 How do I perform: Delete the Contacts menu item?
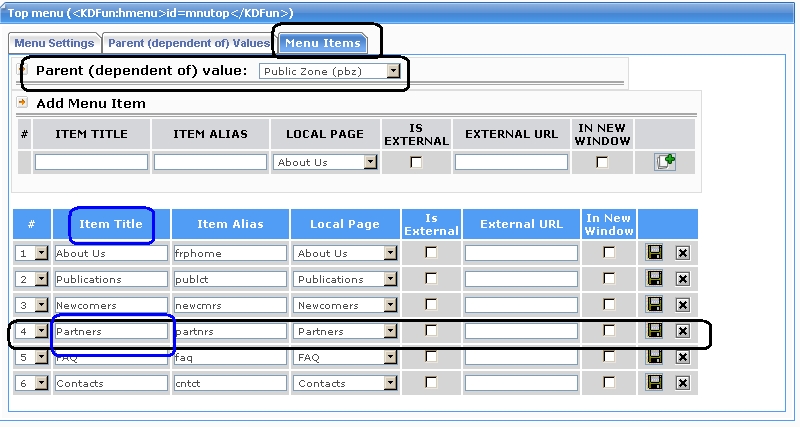coord(683,383)
